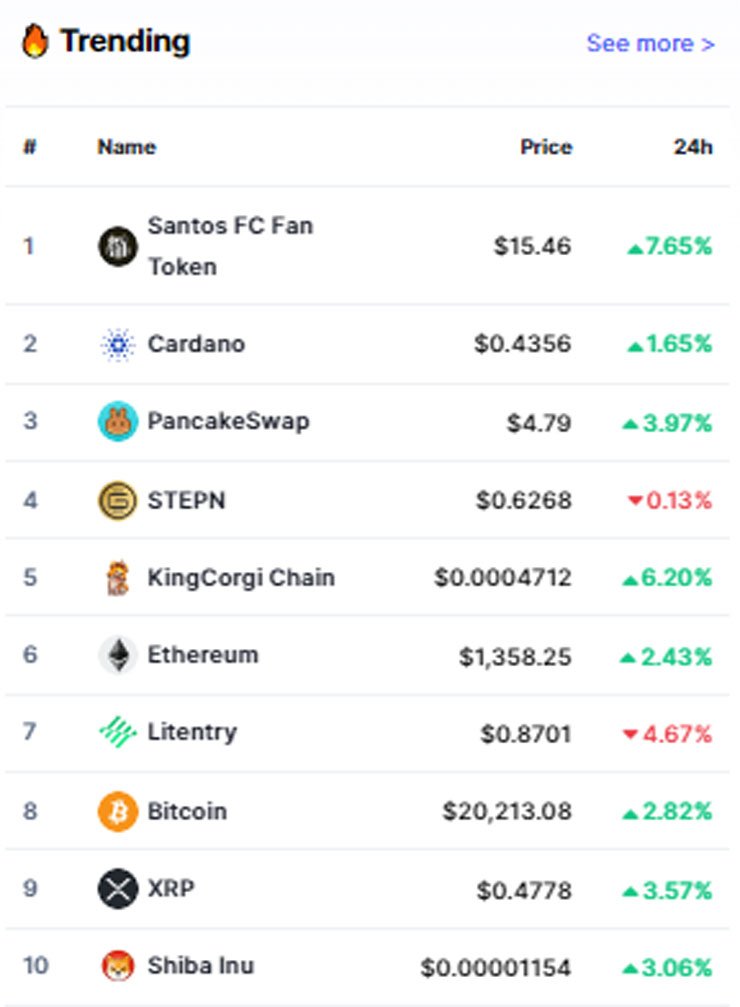Open the Ethereum diamond logo icon
740x1007 pixels.
click(x=118, y=655)
